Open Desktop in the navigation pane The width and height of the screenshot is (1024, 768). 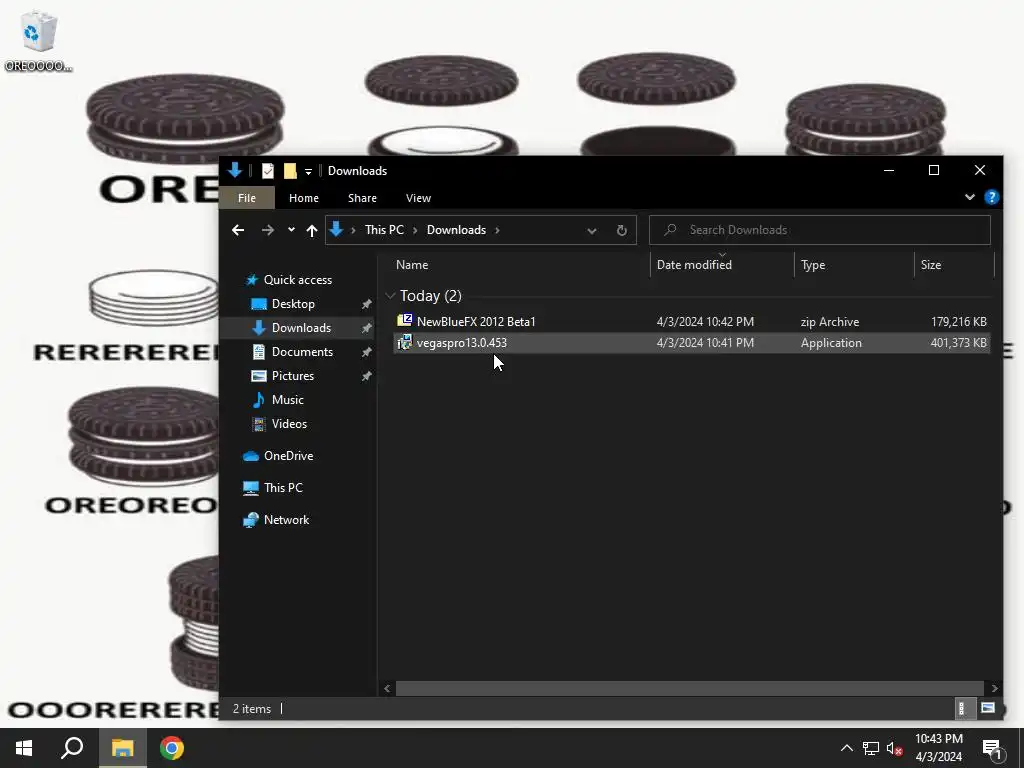[x=293, y=304]
